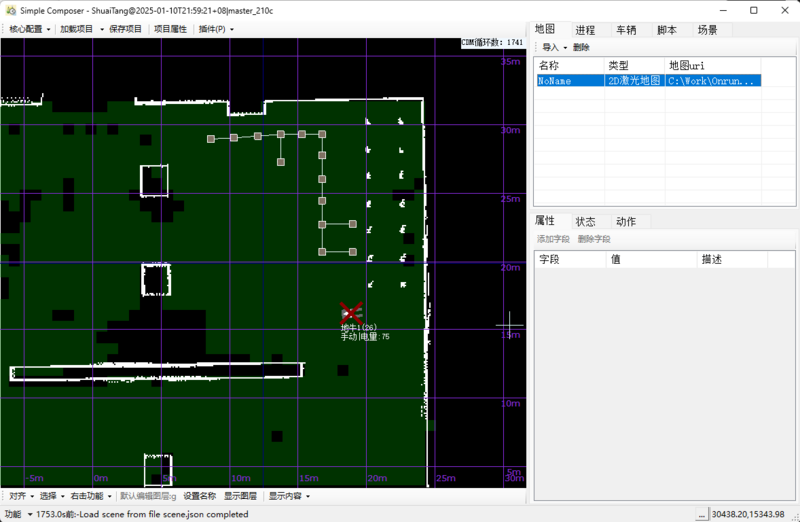Open the 插件(P) menu
The image size is (800, 522).
pyautogui.click(x=215, y=29)
